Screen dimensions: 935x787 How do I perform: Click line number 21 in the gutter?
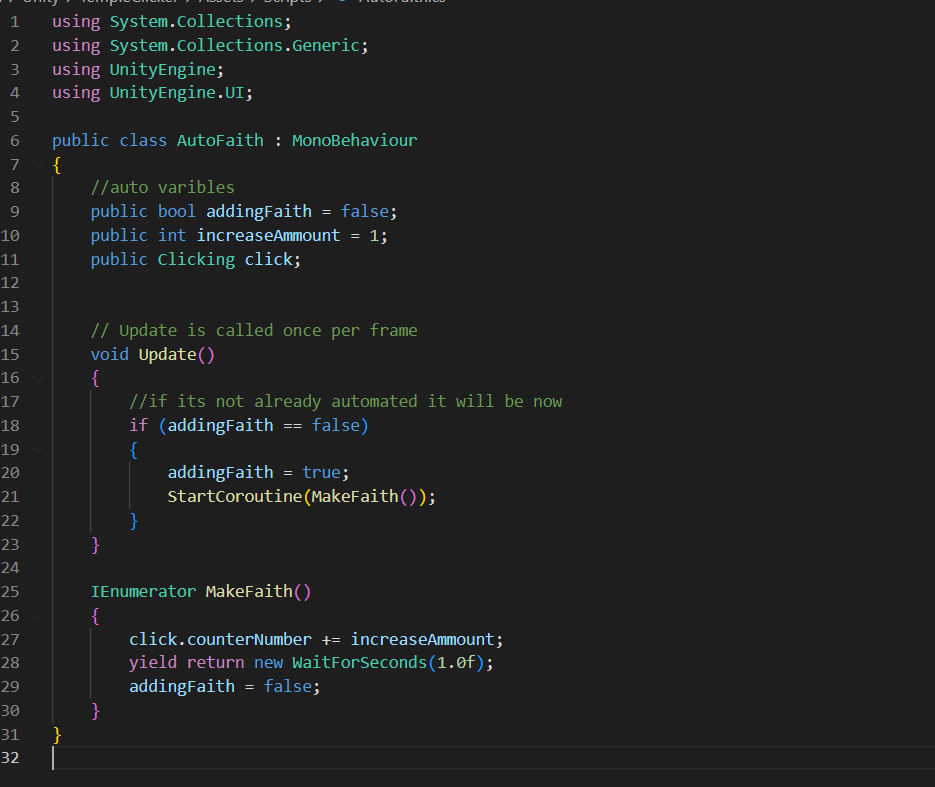point(11,497)
